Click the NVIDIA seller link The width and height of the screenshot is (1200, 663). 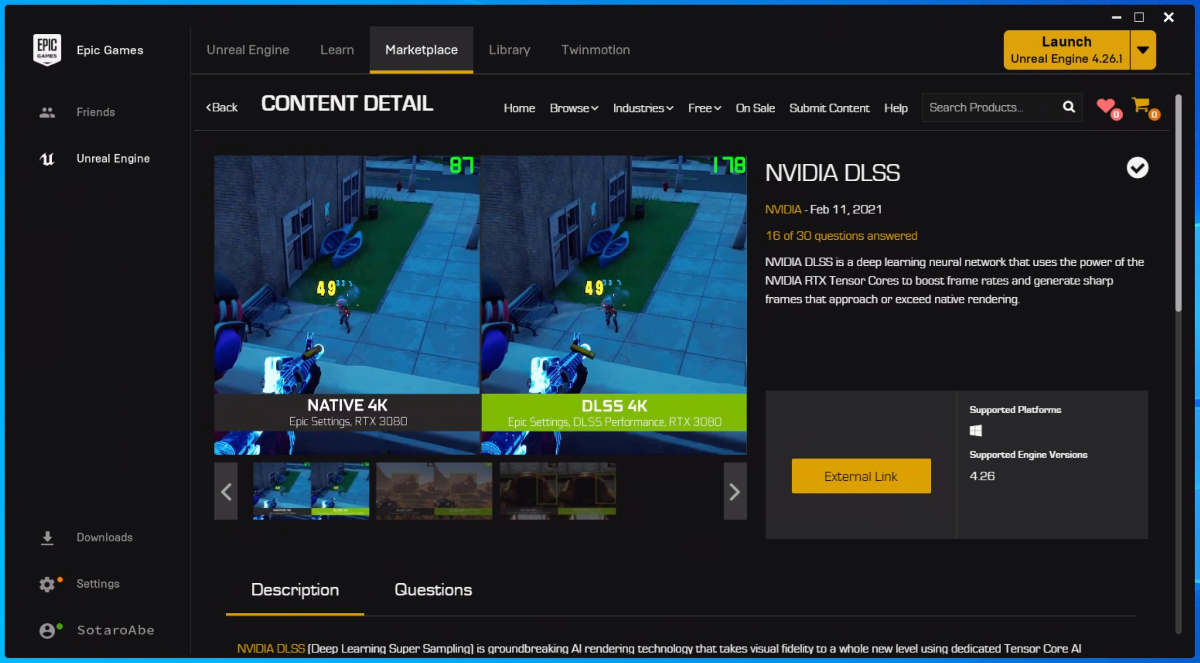[x=783, y=210]
